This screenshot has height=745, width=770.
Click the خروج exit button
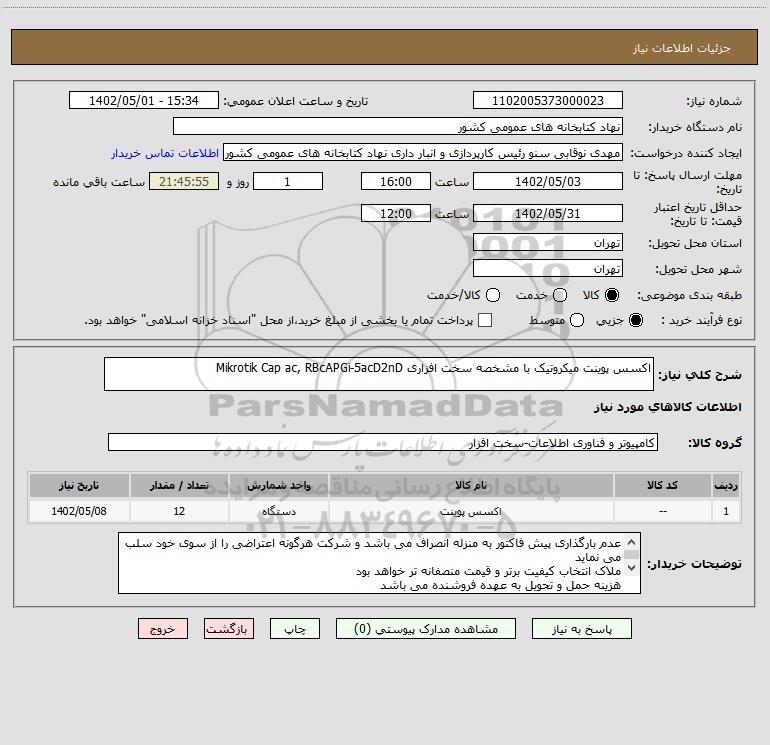(163, 629)
